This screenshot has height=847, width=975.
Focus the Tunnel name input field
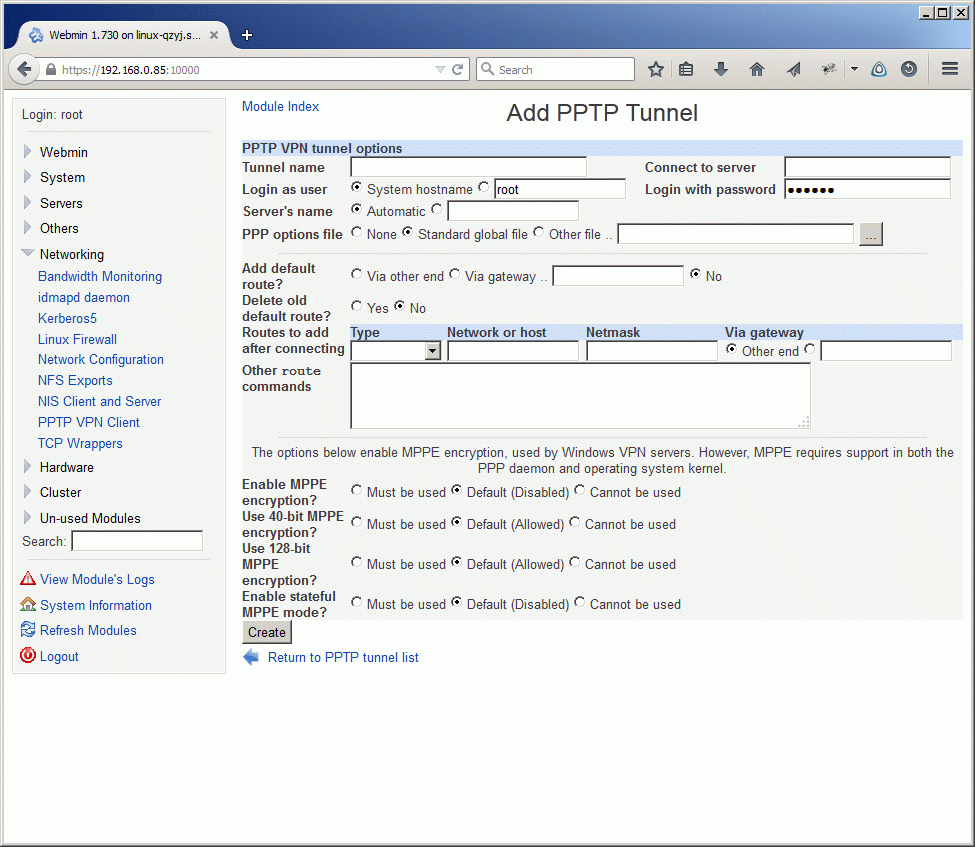468,167
